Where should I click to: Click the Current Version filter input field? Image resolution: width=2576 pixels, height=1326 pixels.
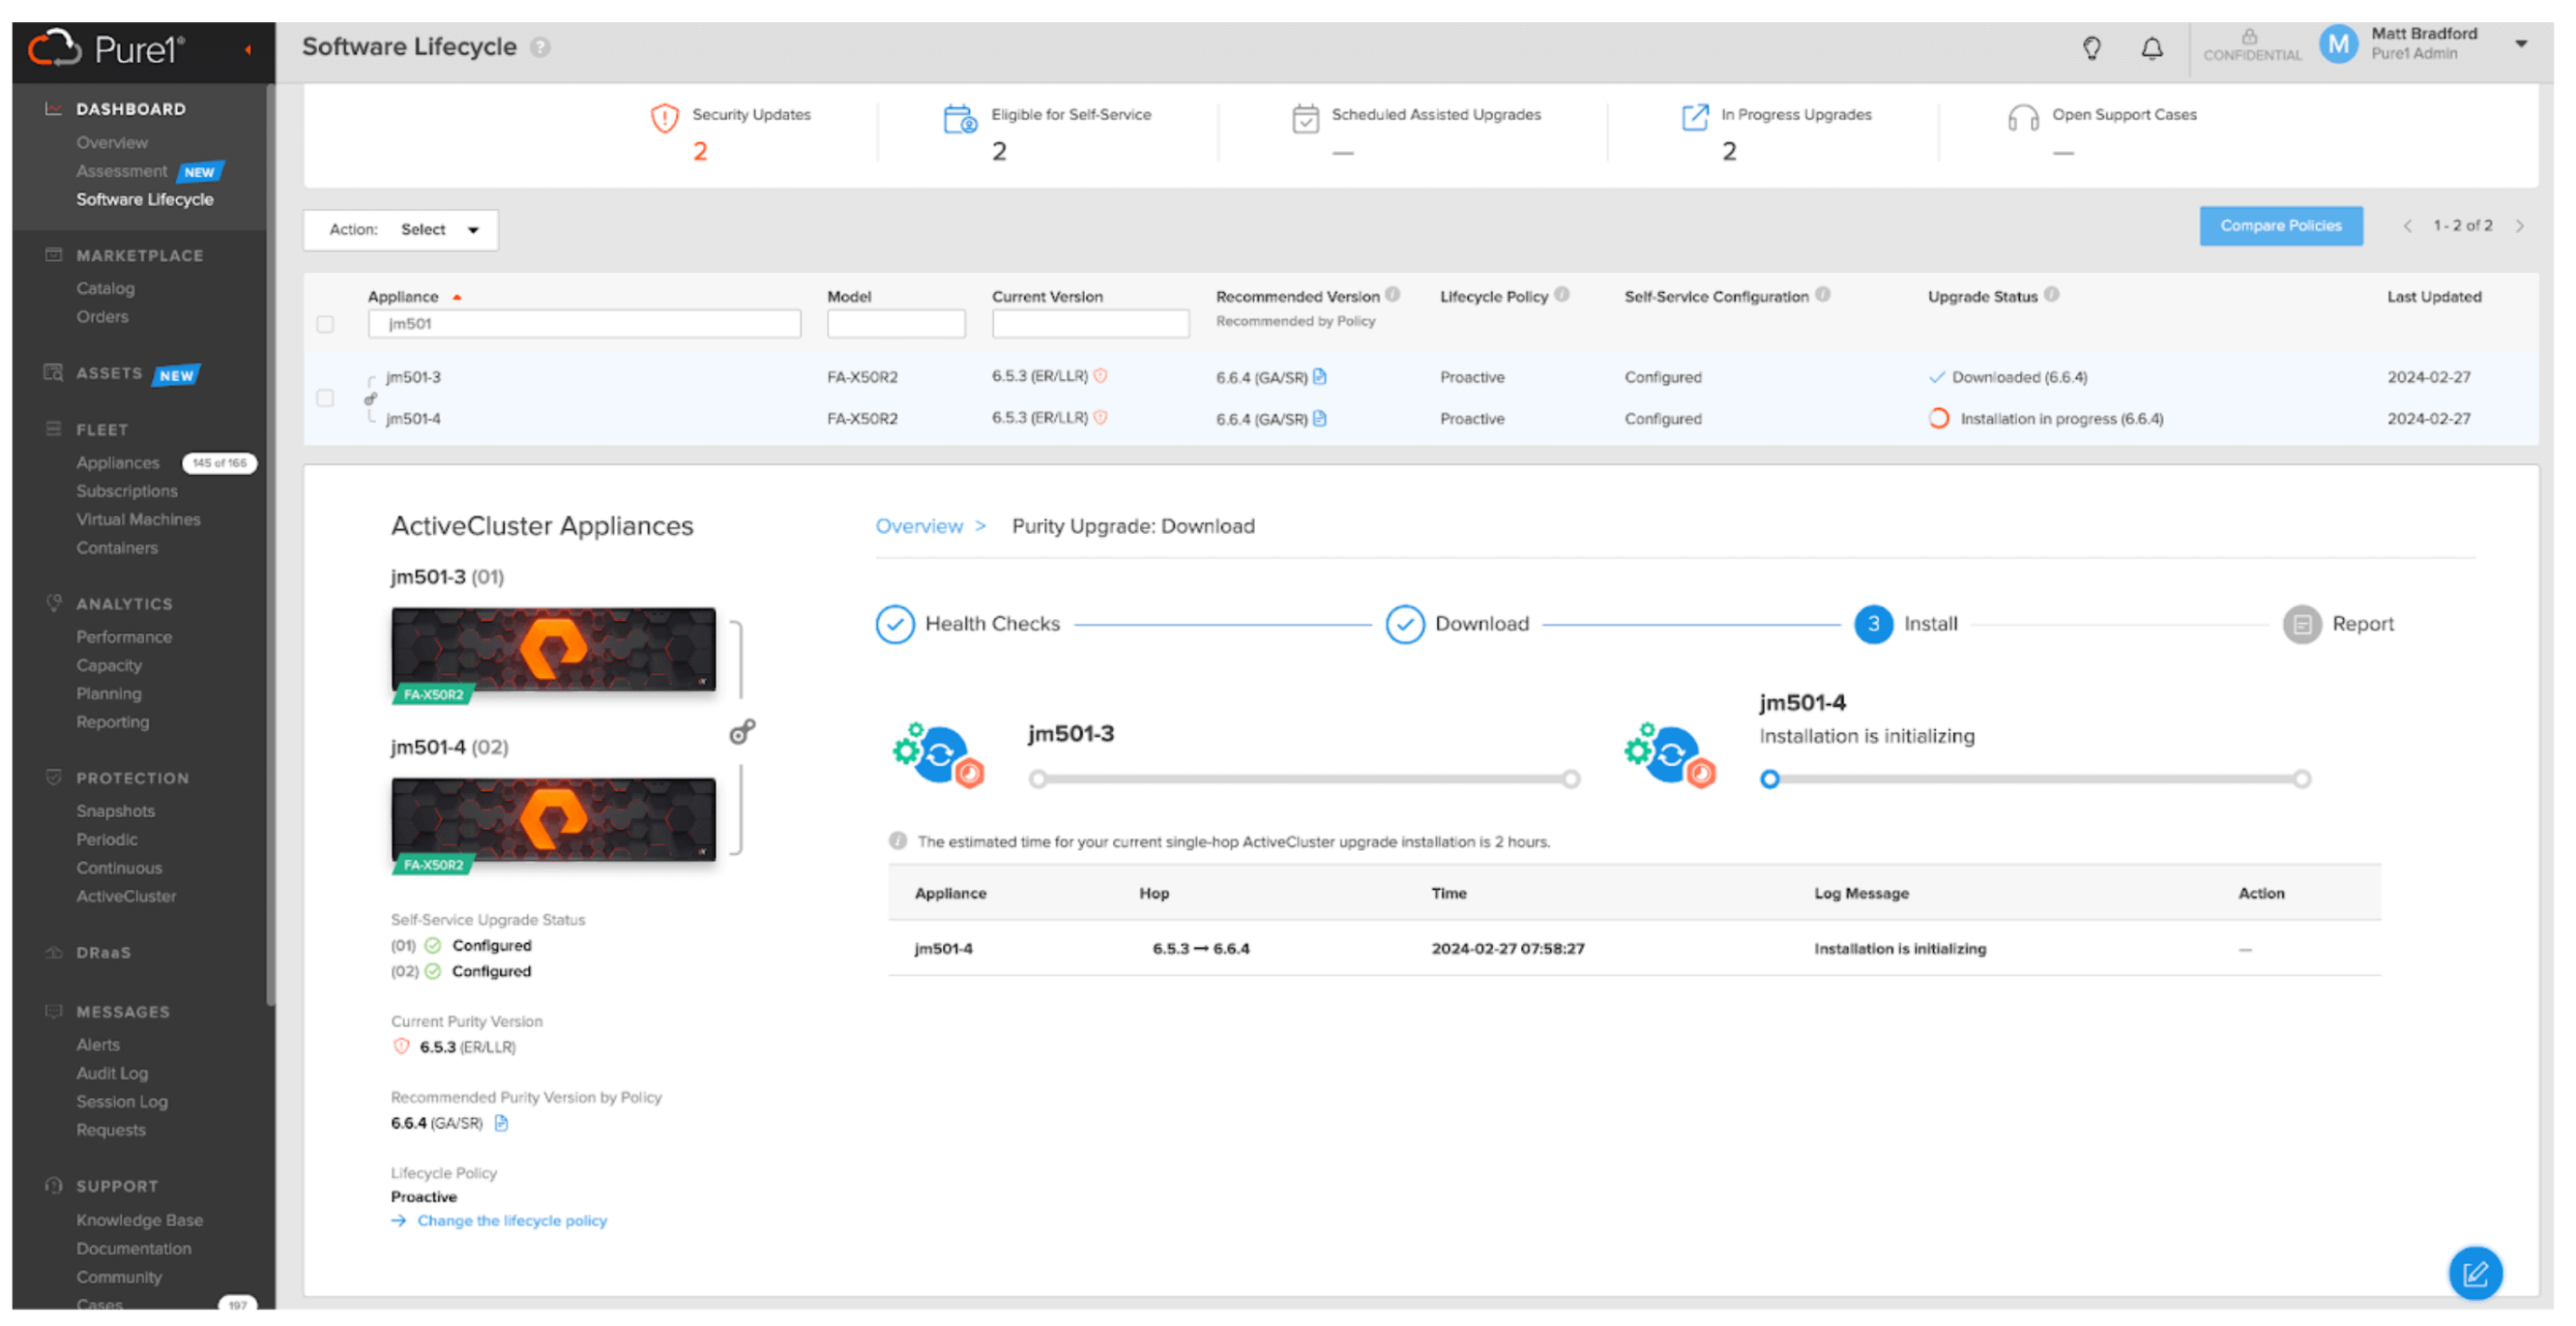coord(1090,324)
